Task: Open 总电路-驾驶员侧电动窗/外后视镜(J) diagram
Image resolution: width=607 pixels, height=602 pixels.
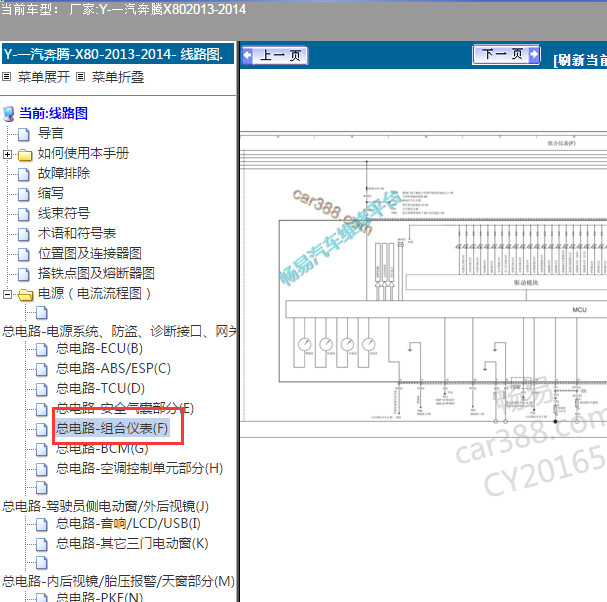Action: [x=106, y=506]
